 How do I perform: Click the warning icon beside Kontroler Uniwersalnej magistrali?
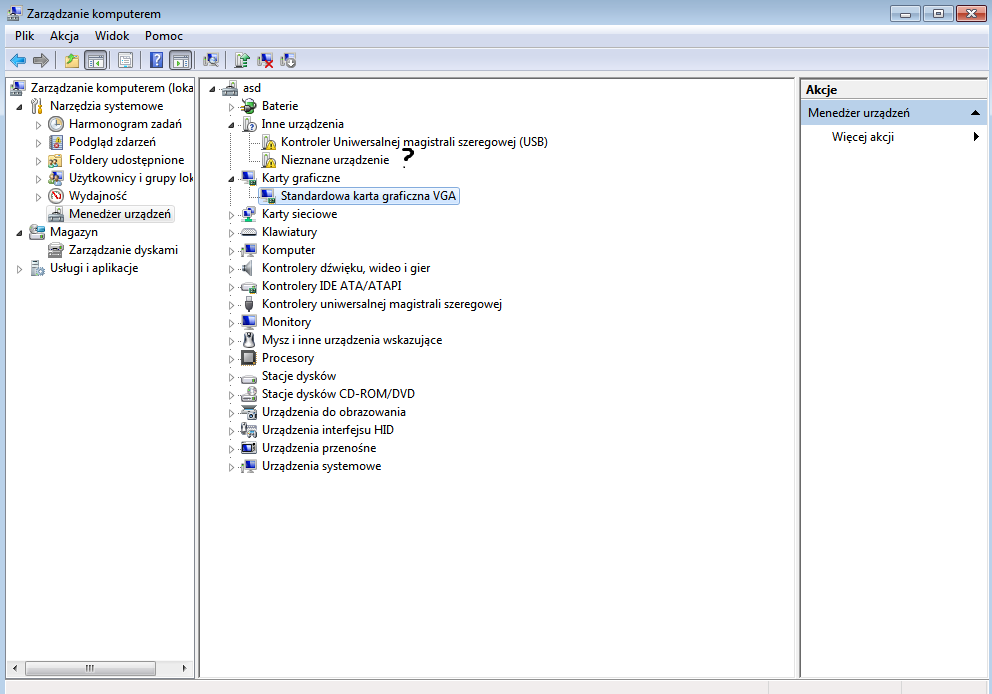[x=269, y=142]
